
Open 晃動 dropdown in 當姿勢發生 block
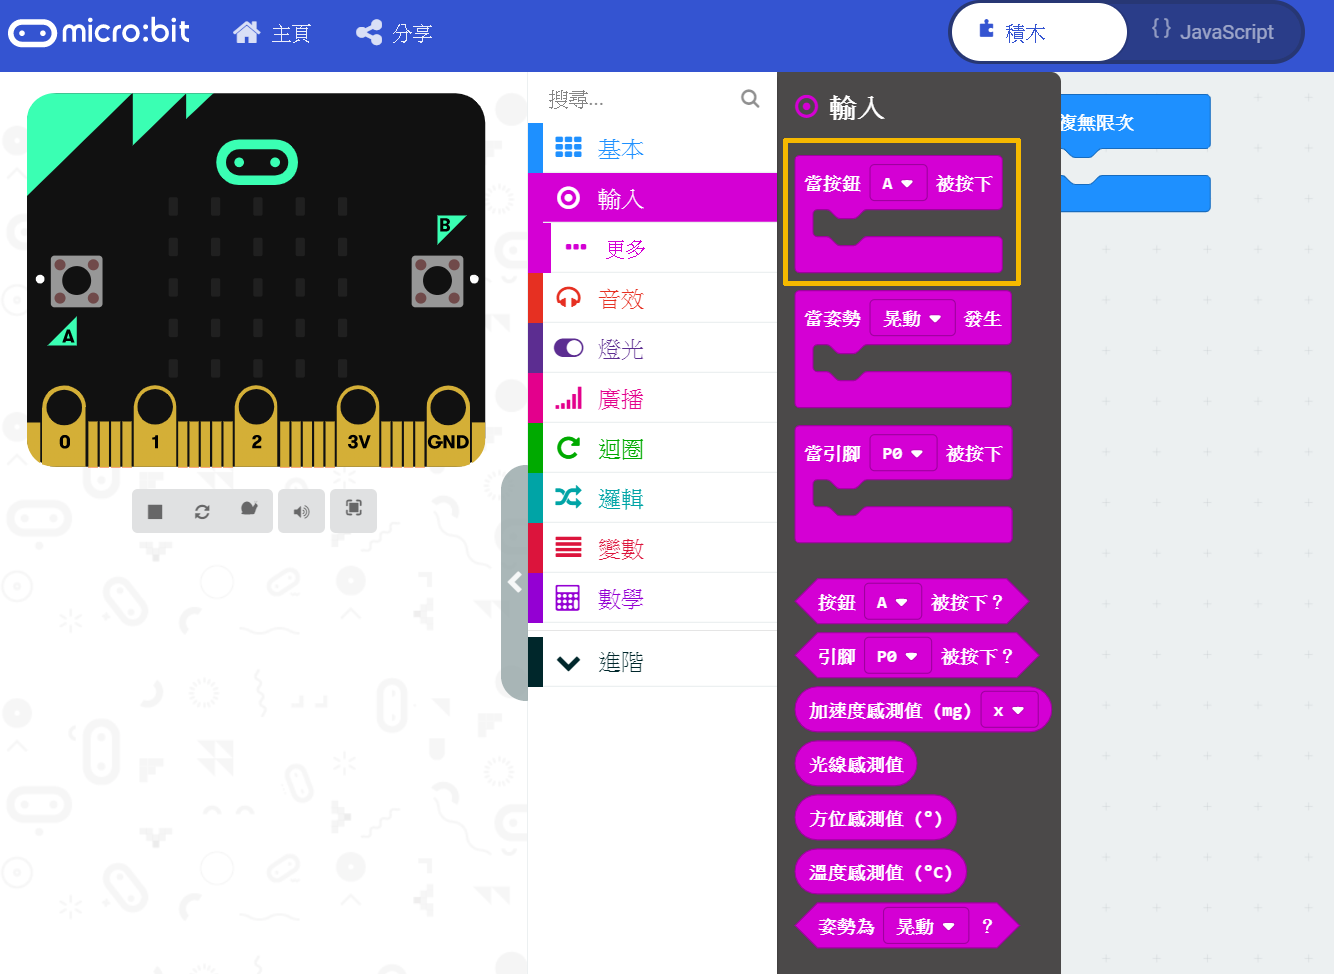912,319
